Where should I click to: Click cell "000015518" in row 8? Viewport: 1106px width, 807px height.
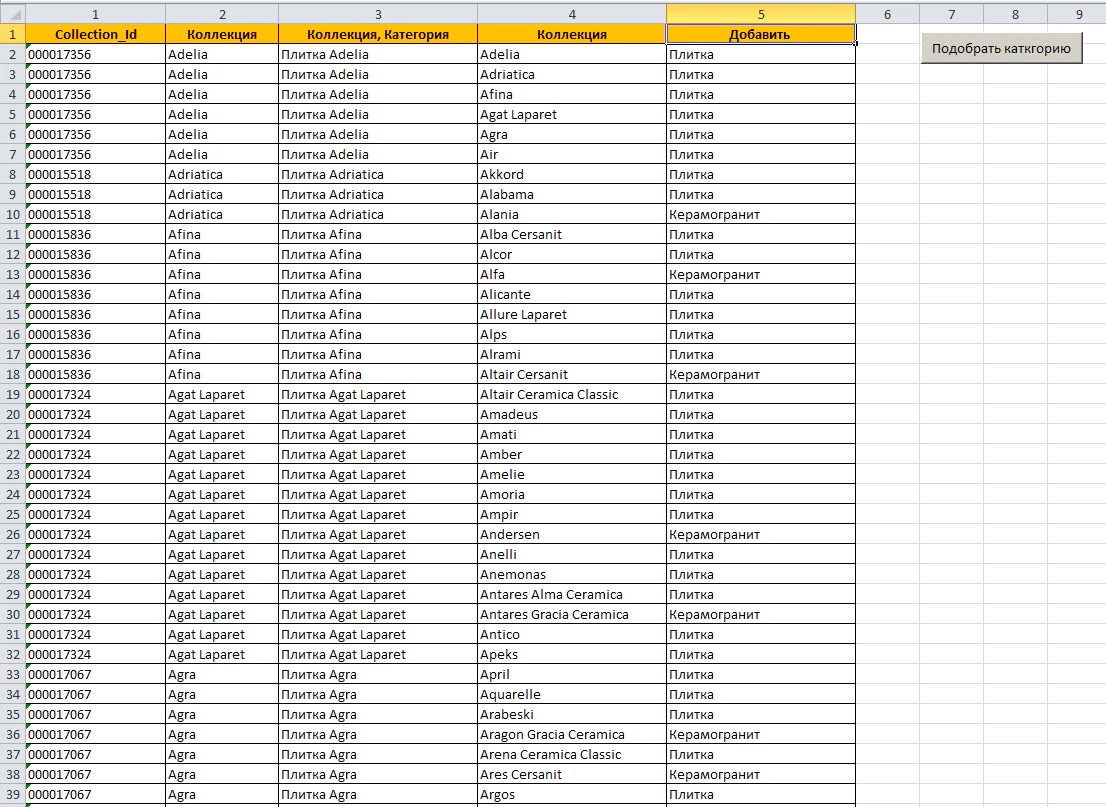[x=95, y=174]
